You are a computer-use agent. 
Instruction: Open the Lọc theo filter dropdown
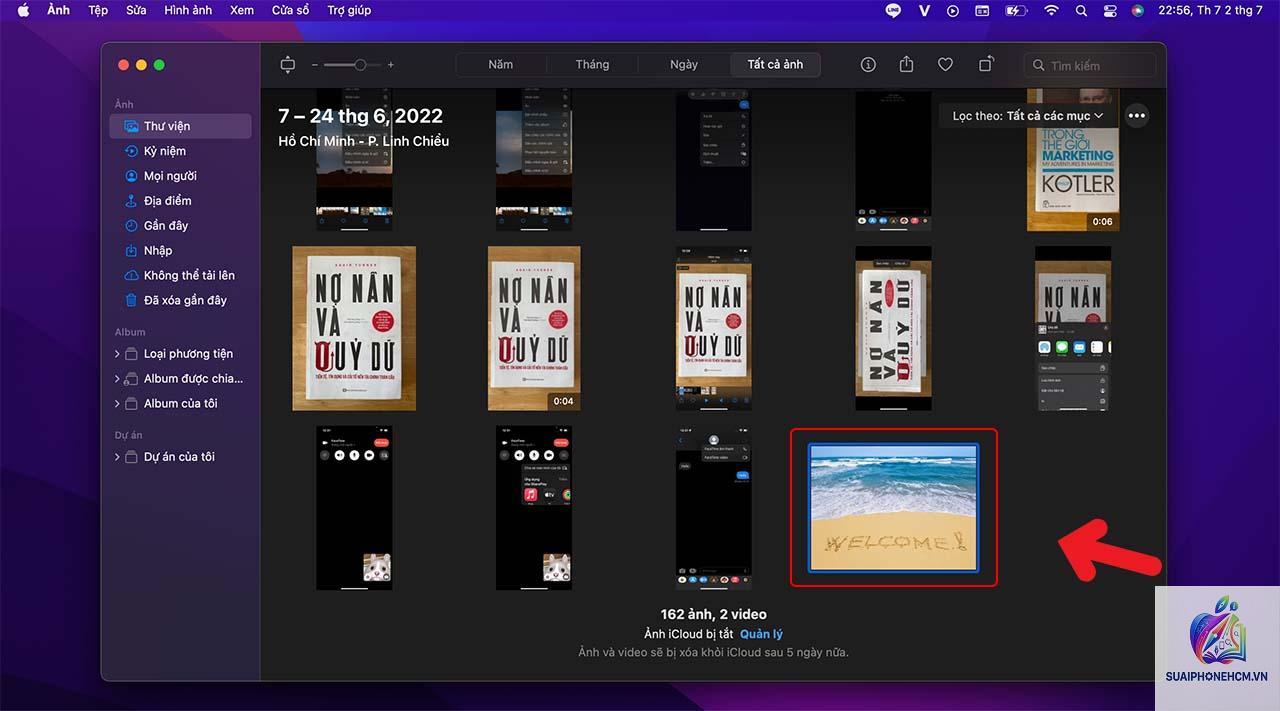[1028, 116]
